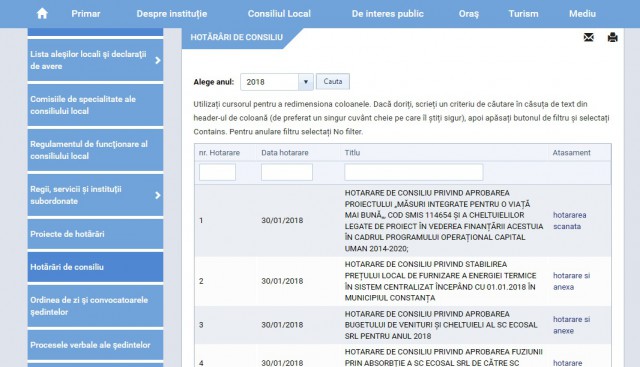The image size is (640, 367).
Task: Open the Primar menu
Action: 86,14
